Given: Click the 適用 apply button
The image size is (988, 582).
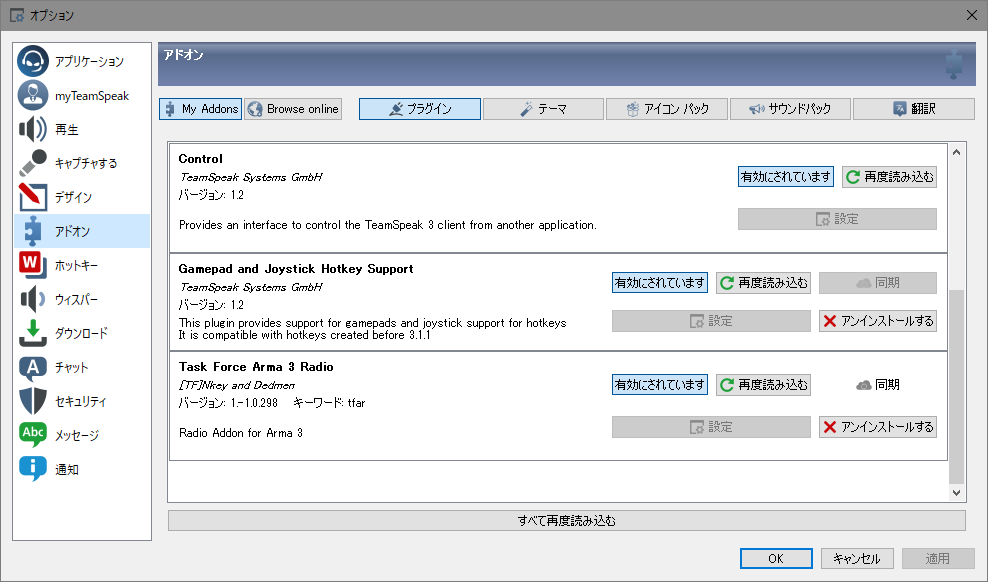Looking at the screenshot, I should coord(938,559).
